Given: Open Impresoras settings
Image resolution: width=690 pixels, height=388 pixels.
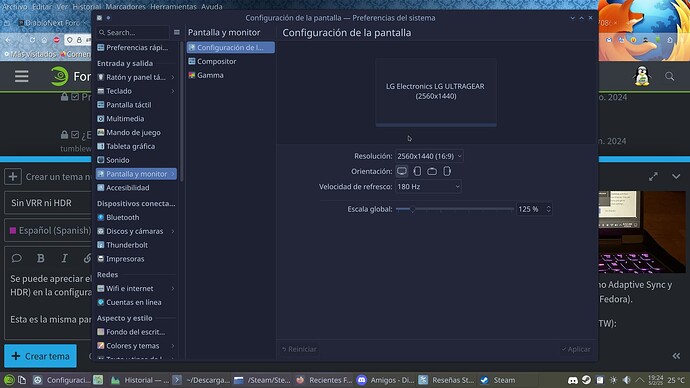Looking at the screenshot, I should tap(136, 259).
